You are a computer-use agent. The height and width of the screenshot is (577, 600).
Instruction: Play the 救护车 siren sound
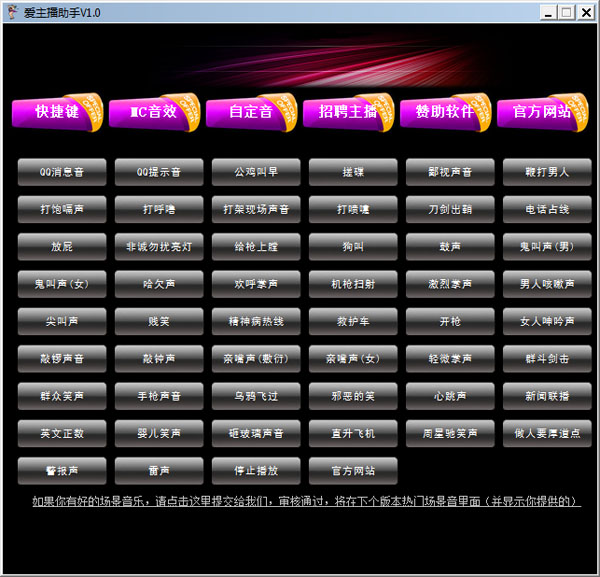[353, 321]
